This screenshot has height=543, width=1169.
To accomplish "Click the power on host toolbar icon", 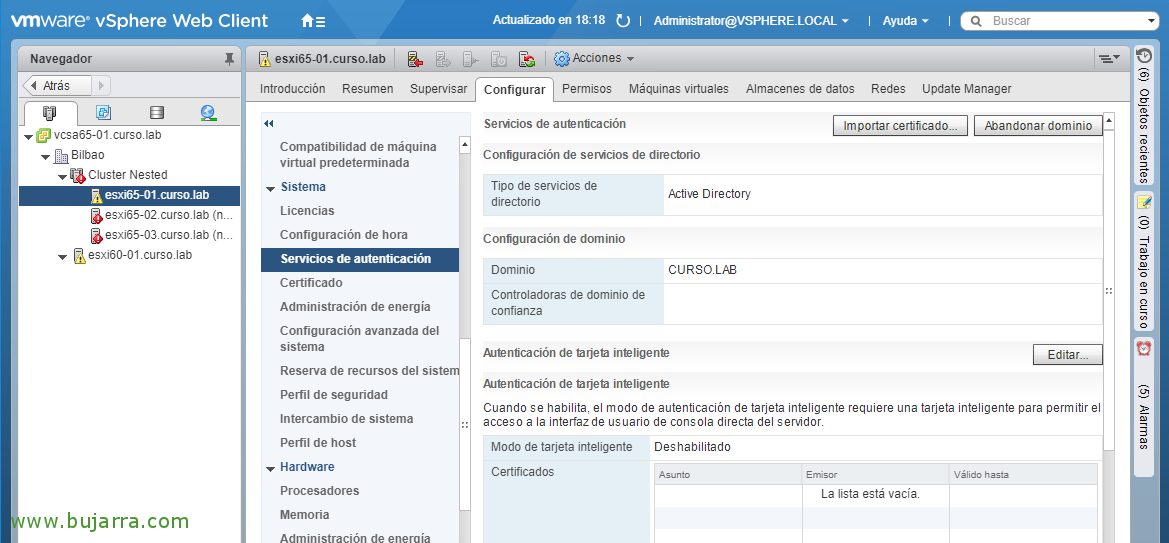I will (471, 59).
